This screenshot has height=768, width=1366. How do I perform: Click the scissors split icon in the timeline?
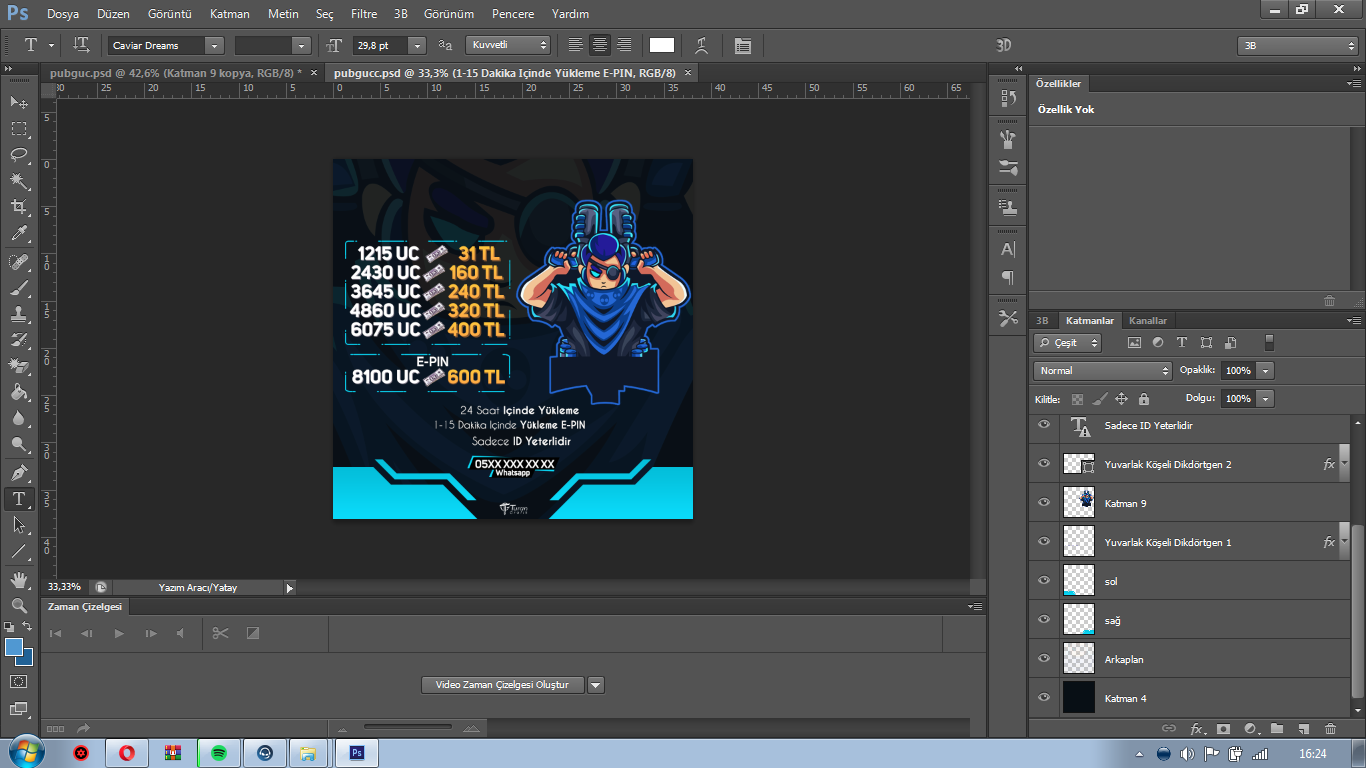click(221, 633)
